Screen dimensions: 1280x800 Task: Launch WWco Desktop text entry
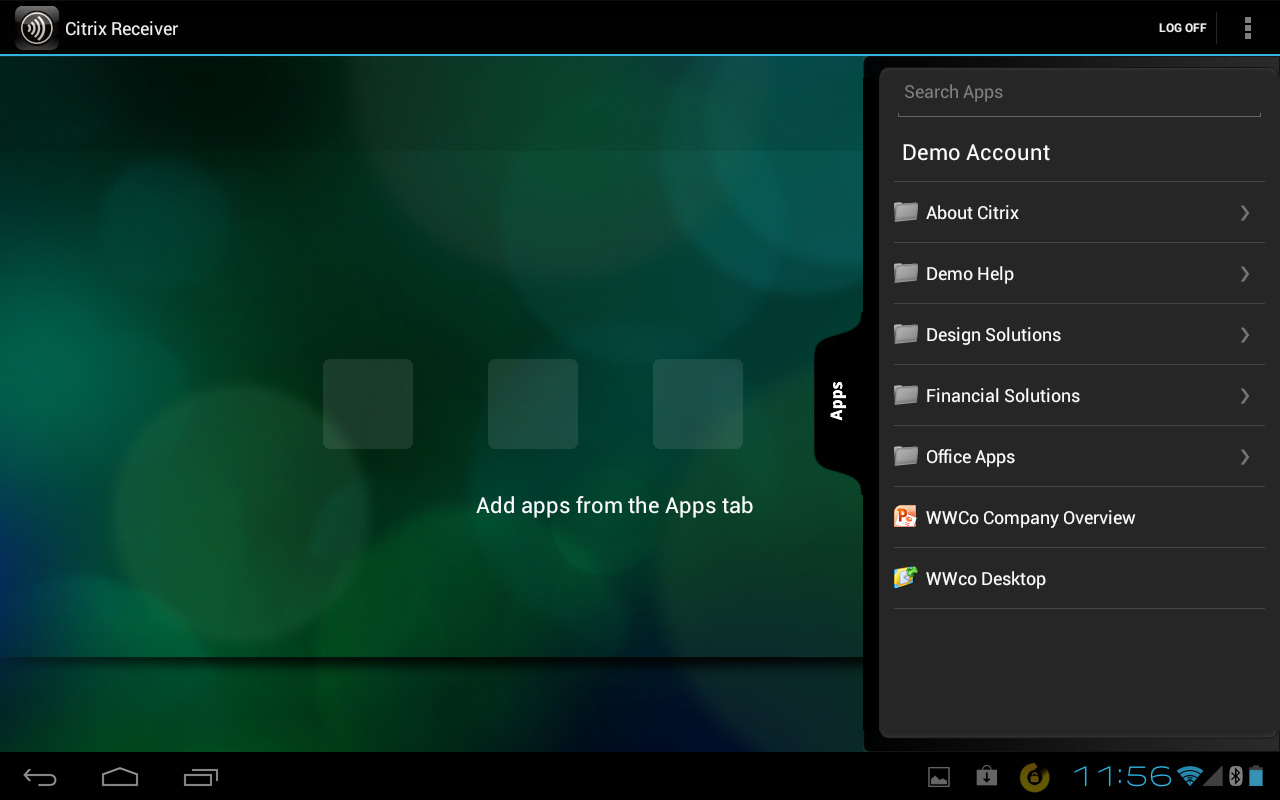986,579
